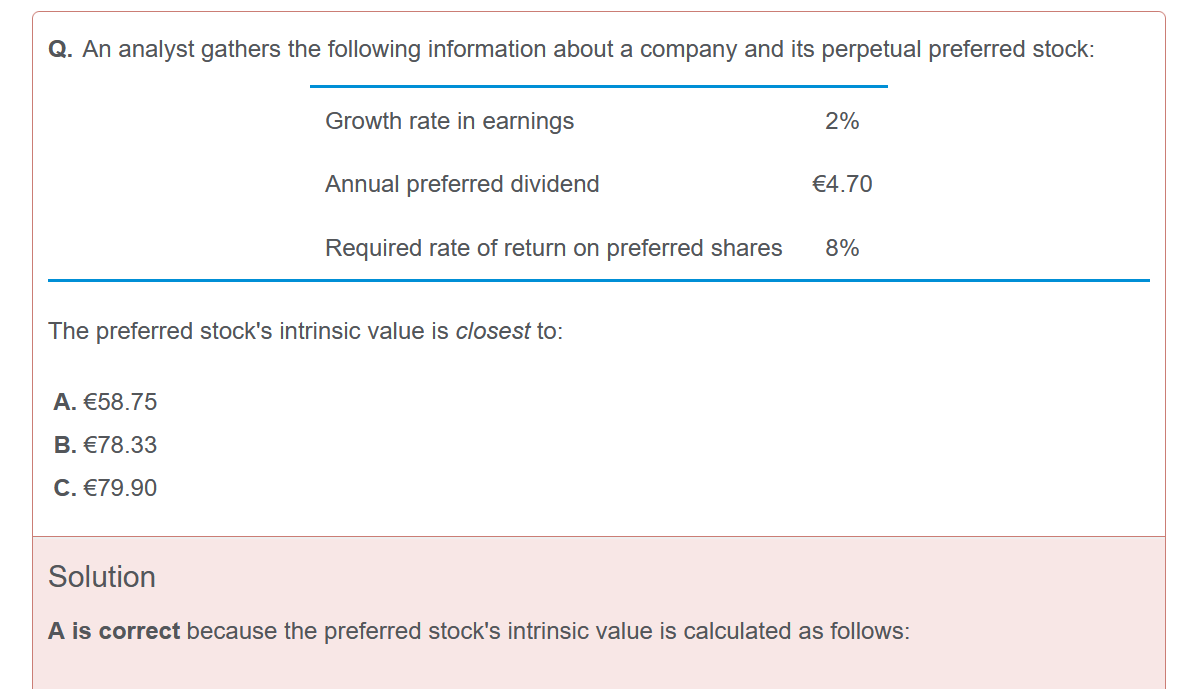The image size is (1192, 689).
Task: Click the bold letter 'C.' option label
Action: point(65,487)
